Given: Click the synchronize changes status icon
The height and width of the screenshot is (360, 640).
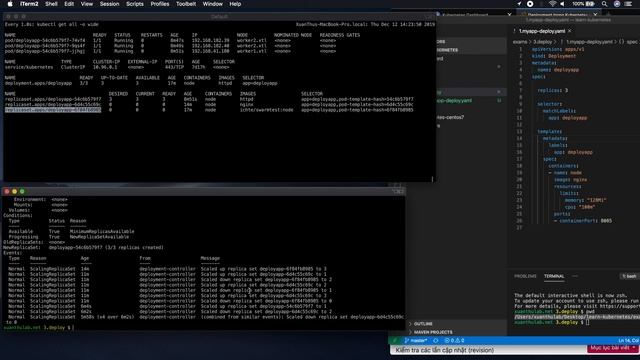Looking at the screenshot, I should (x=436, y=340).
